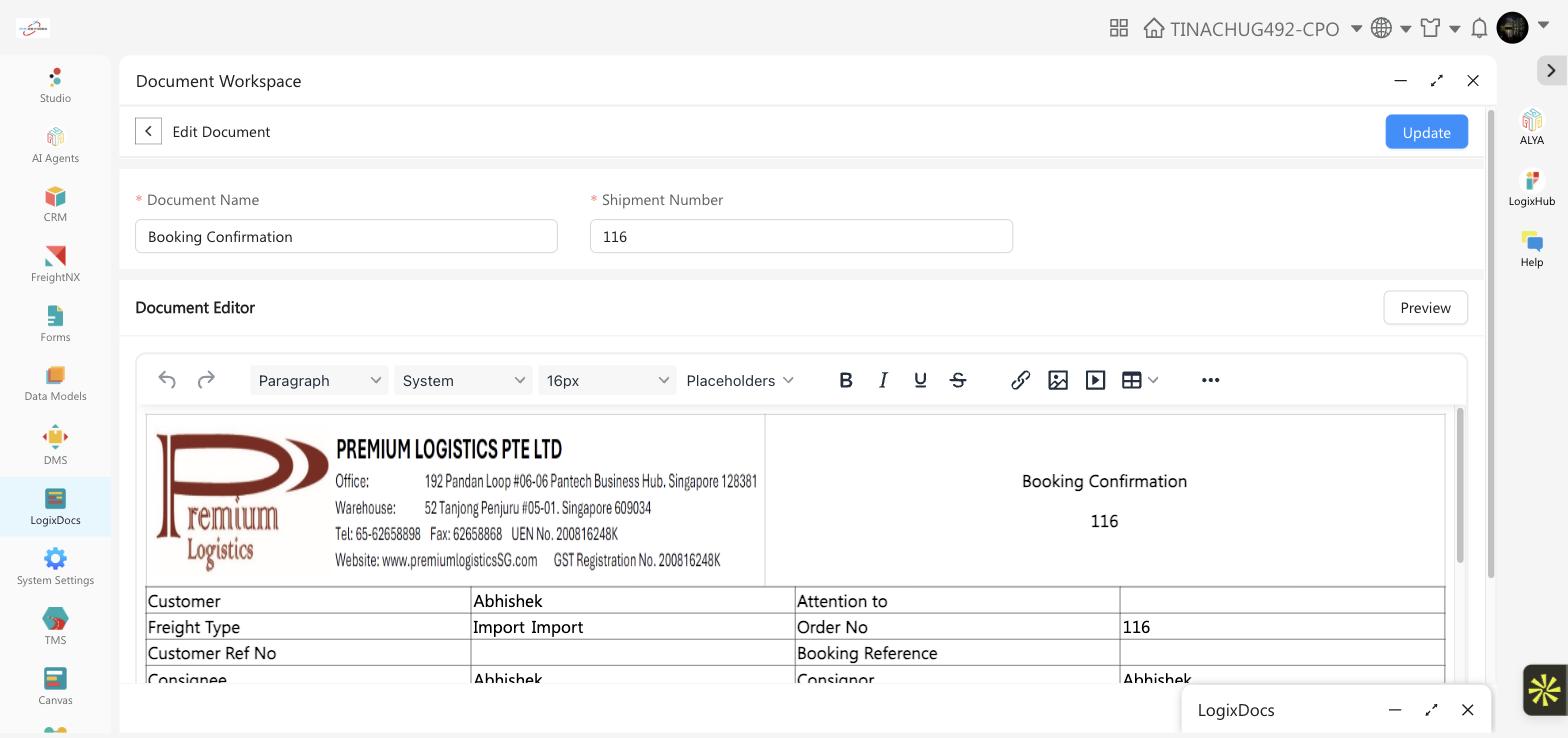Screen dimensions: 1568x738
Task: Expand the Placeholders dropdown
Action: pos(740,380)
